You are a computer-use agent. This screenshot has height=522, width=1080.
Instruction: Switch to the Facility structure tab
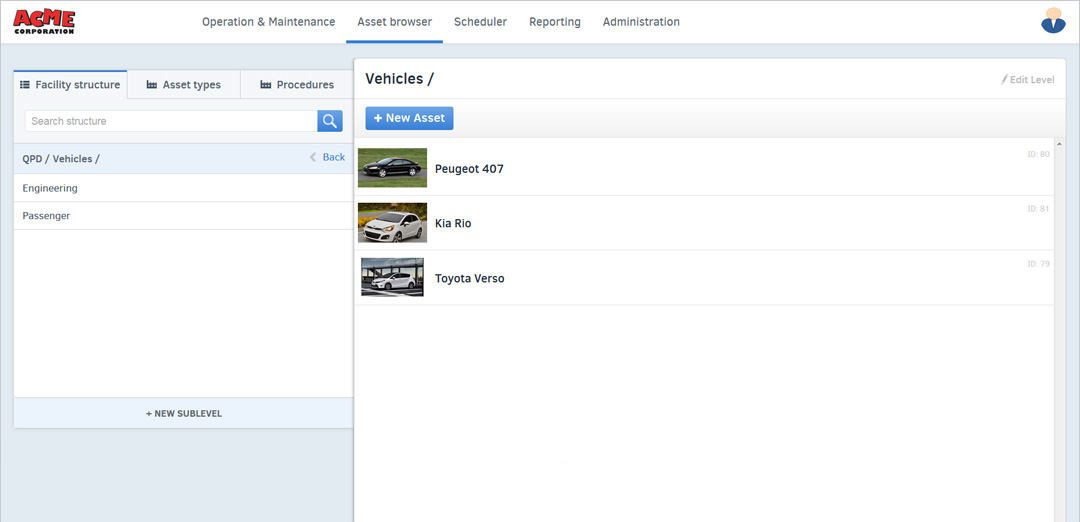coord(70,85)
